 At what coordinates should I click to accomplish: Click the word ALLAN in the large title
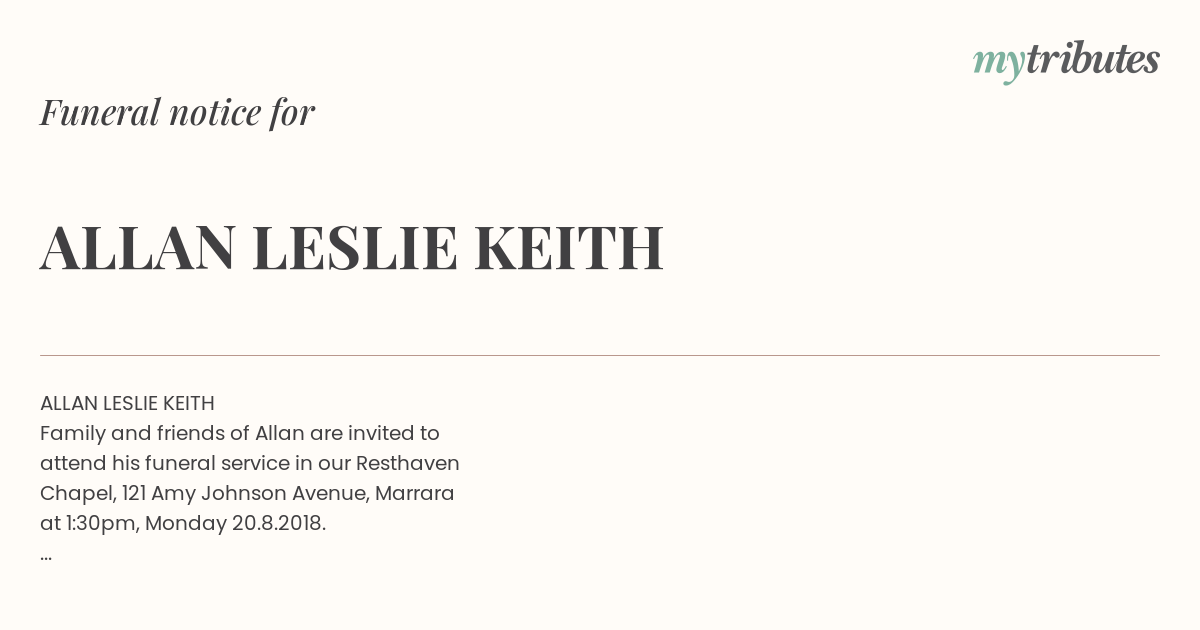(138, 248)
